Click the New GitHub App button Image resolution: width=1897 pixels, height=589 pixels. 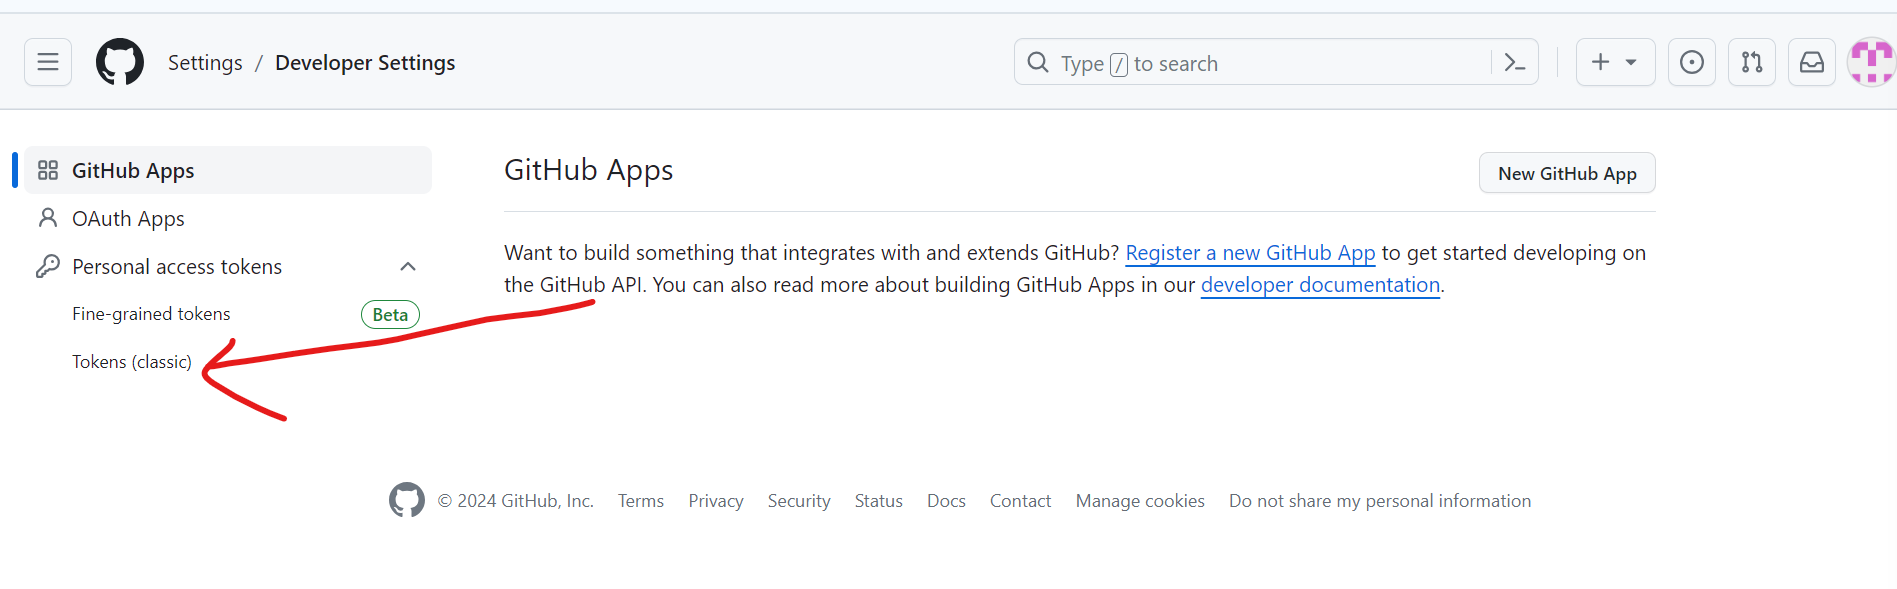tap(1567, 173)
